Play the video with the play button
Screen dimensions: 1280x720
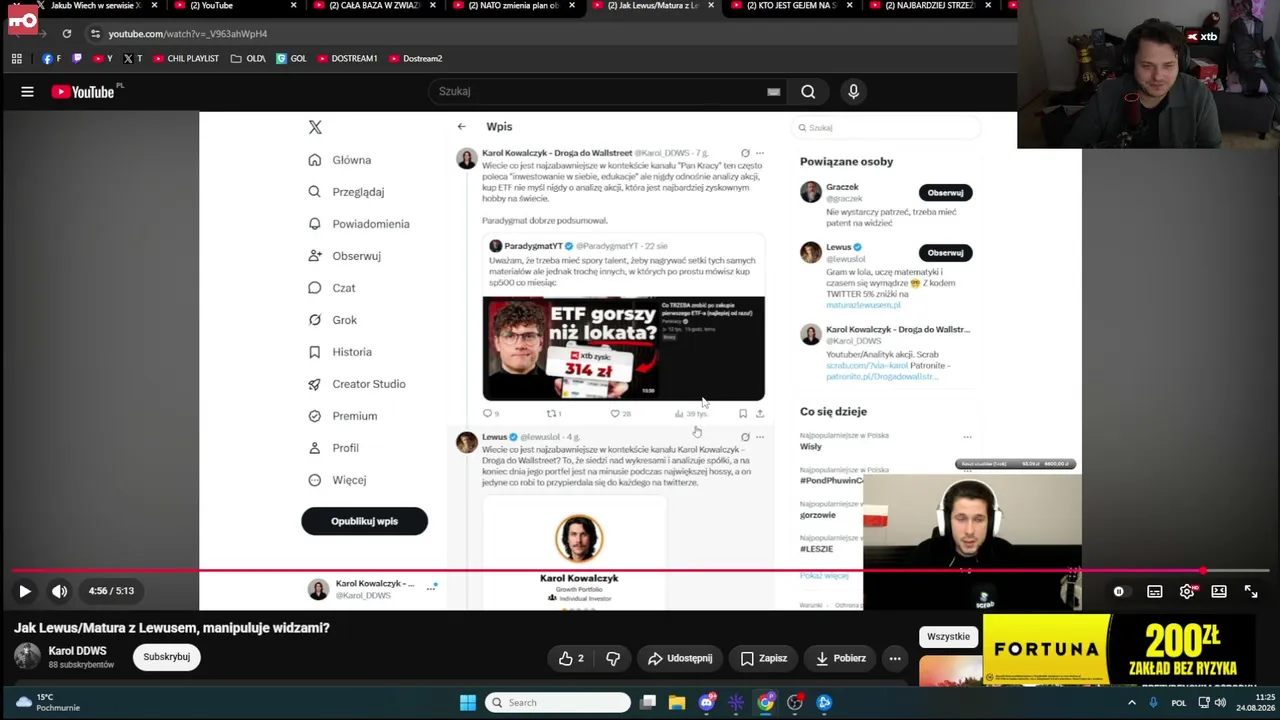click(25, 591)
